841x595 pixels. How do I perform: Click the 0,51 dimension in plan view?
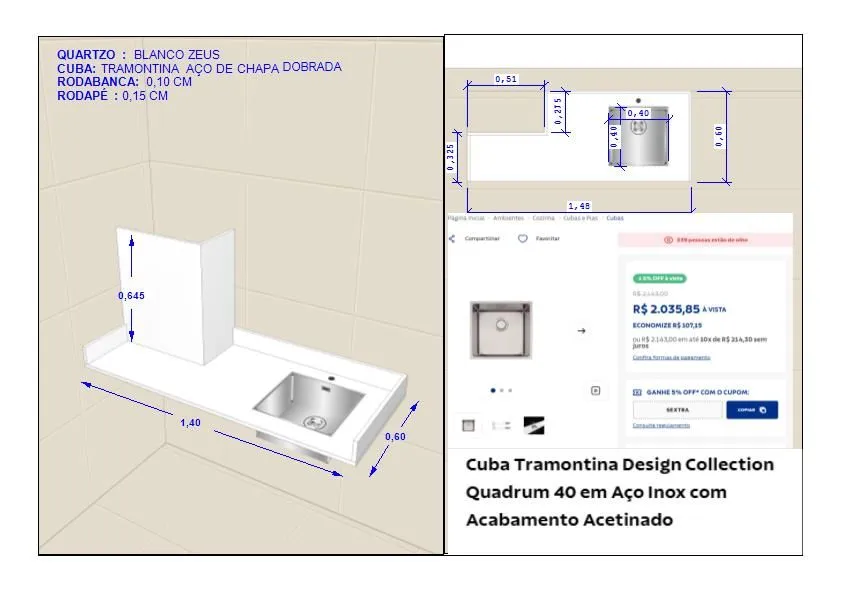pos(506,79)
